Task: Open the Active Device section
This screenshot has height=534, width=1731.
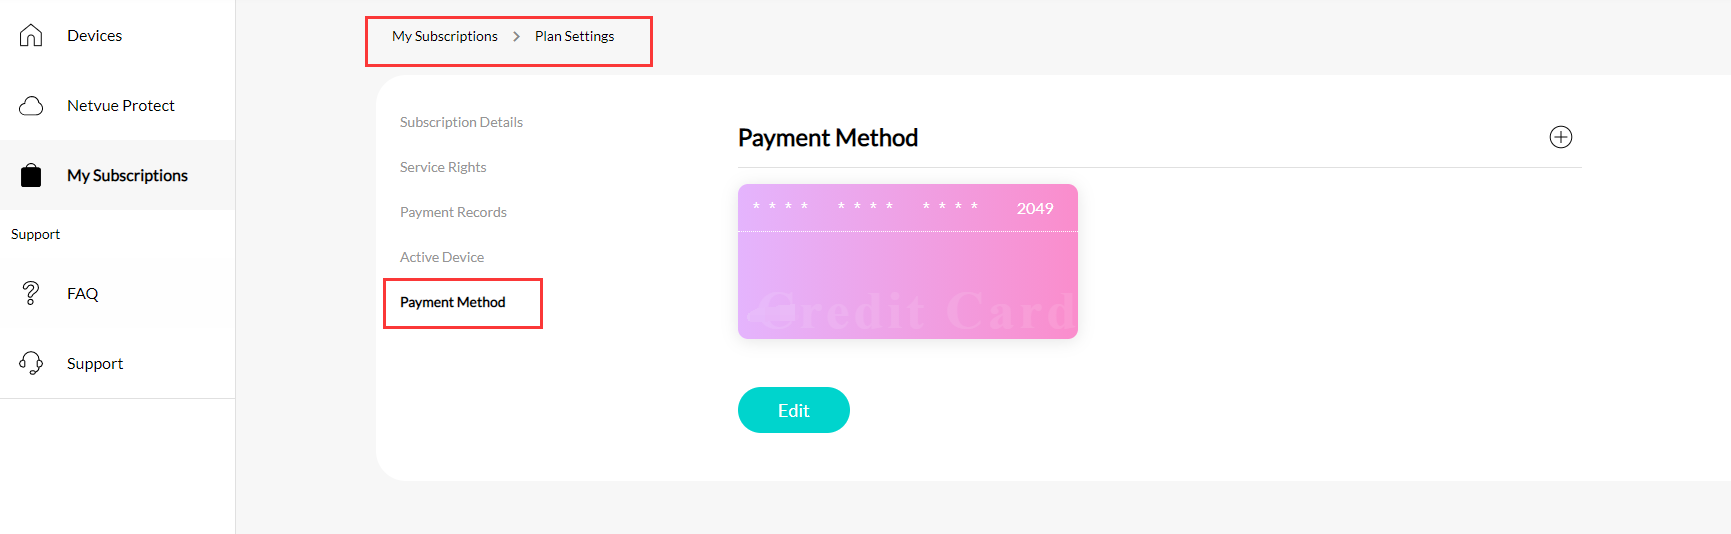Action: tap(442, 257)
